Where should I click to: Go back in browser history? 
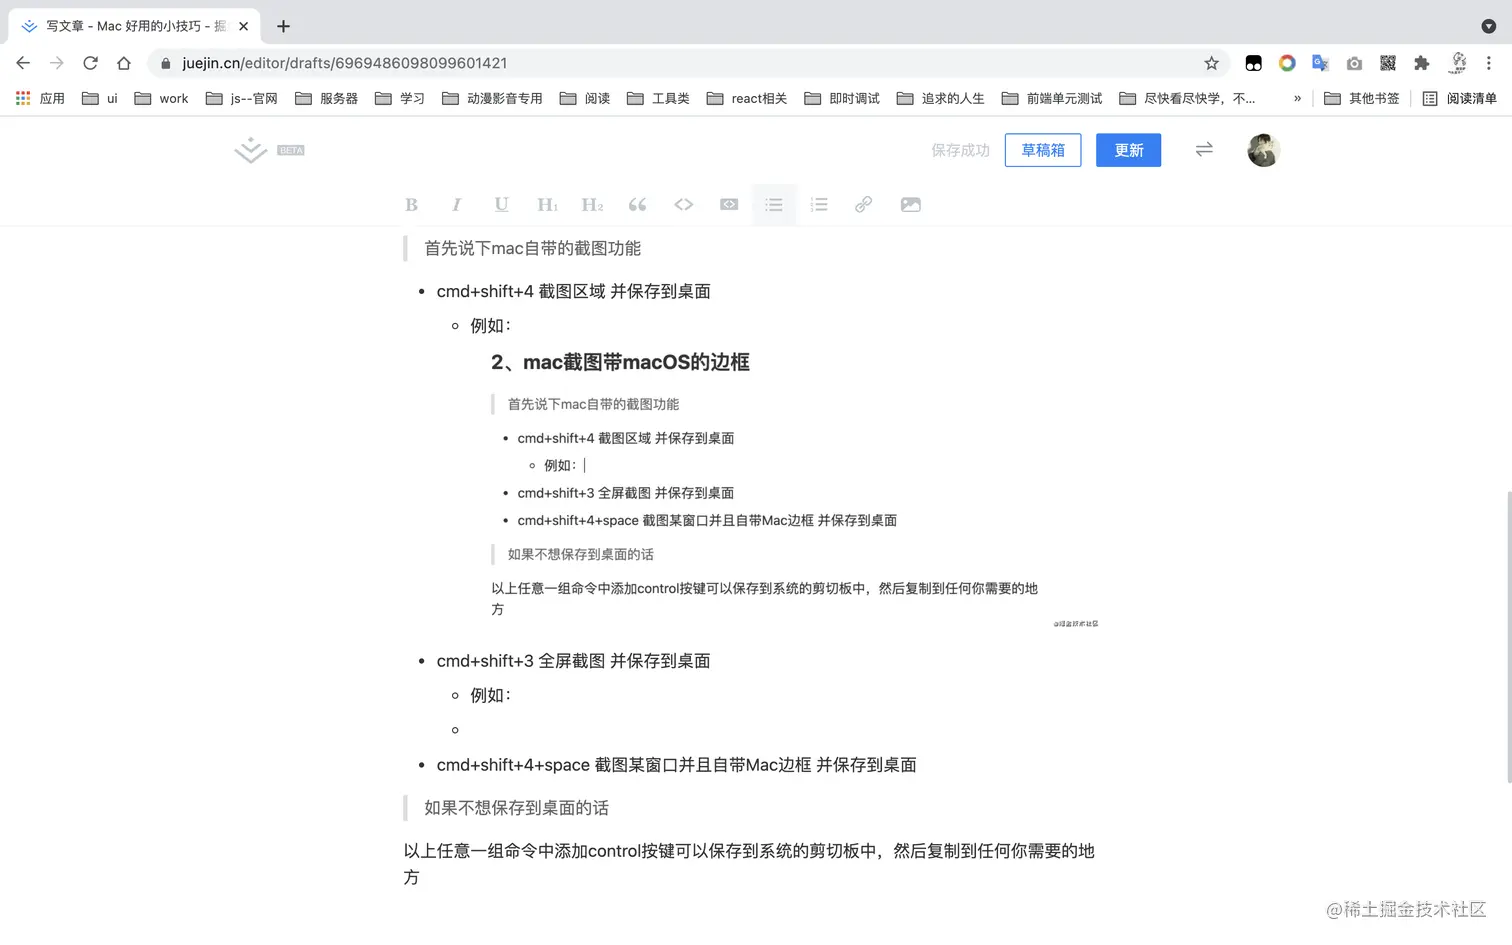pyautogui.click(x=23, y=63)
